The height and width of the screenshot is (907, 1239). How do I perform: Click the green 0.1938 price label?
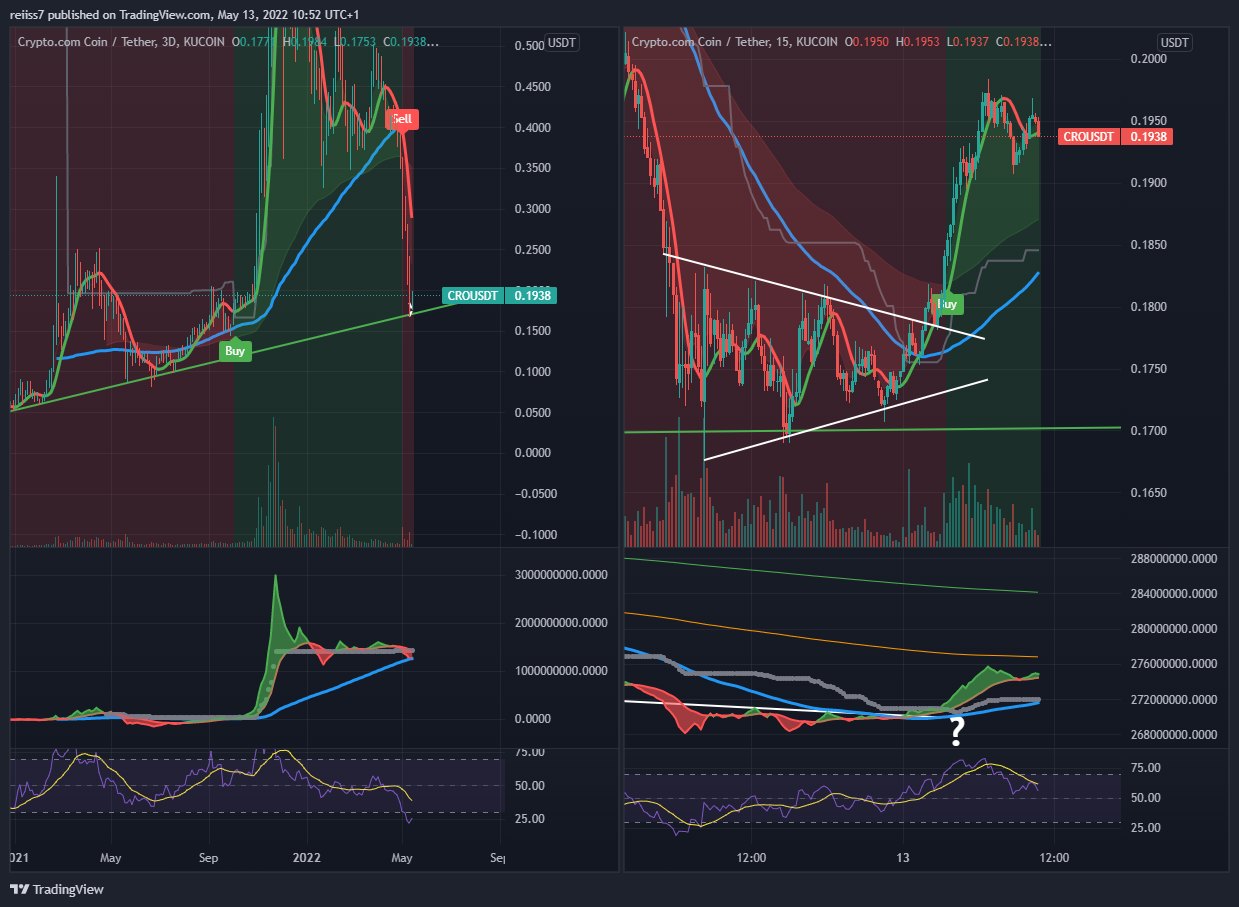pos(533,295)
